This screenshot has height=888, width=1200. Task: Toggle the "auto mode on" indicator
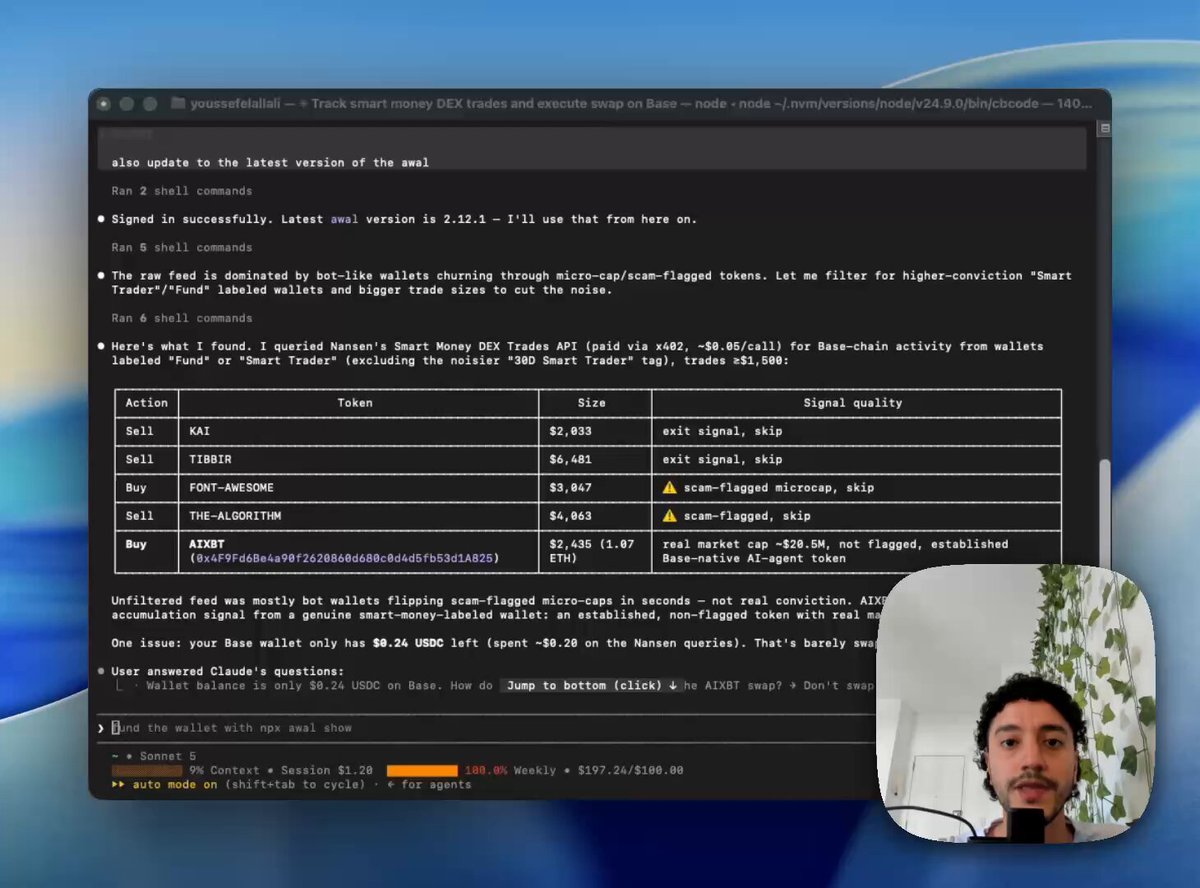click(175, 785)
